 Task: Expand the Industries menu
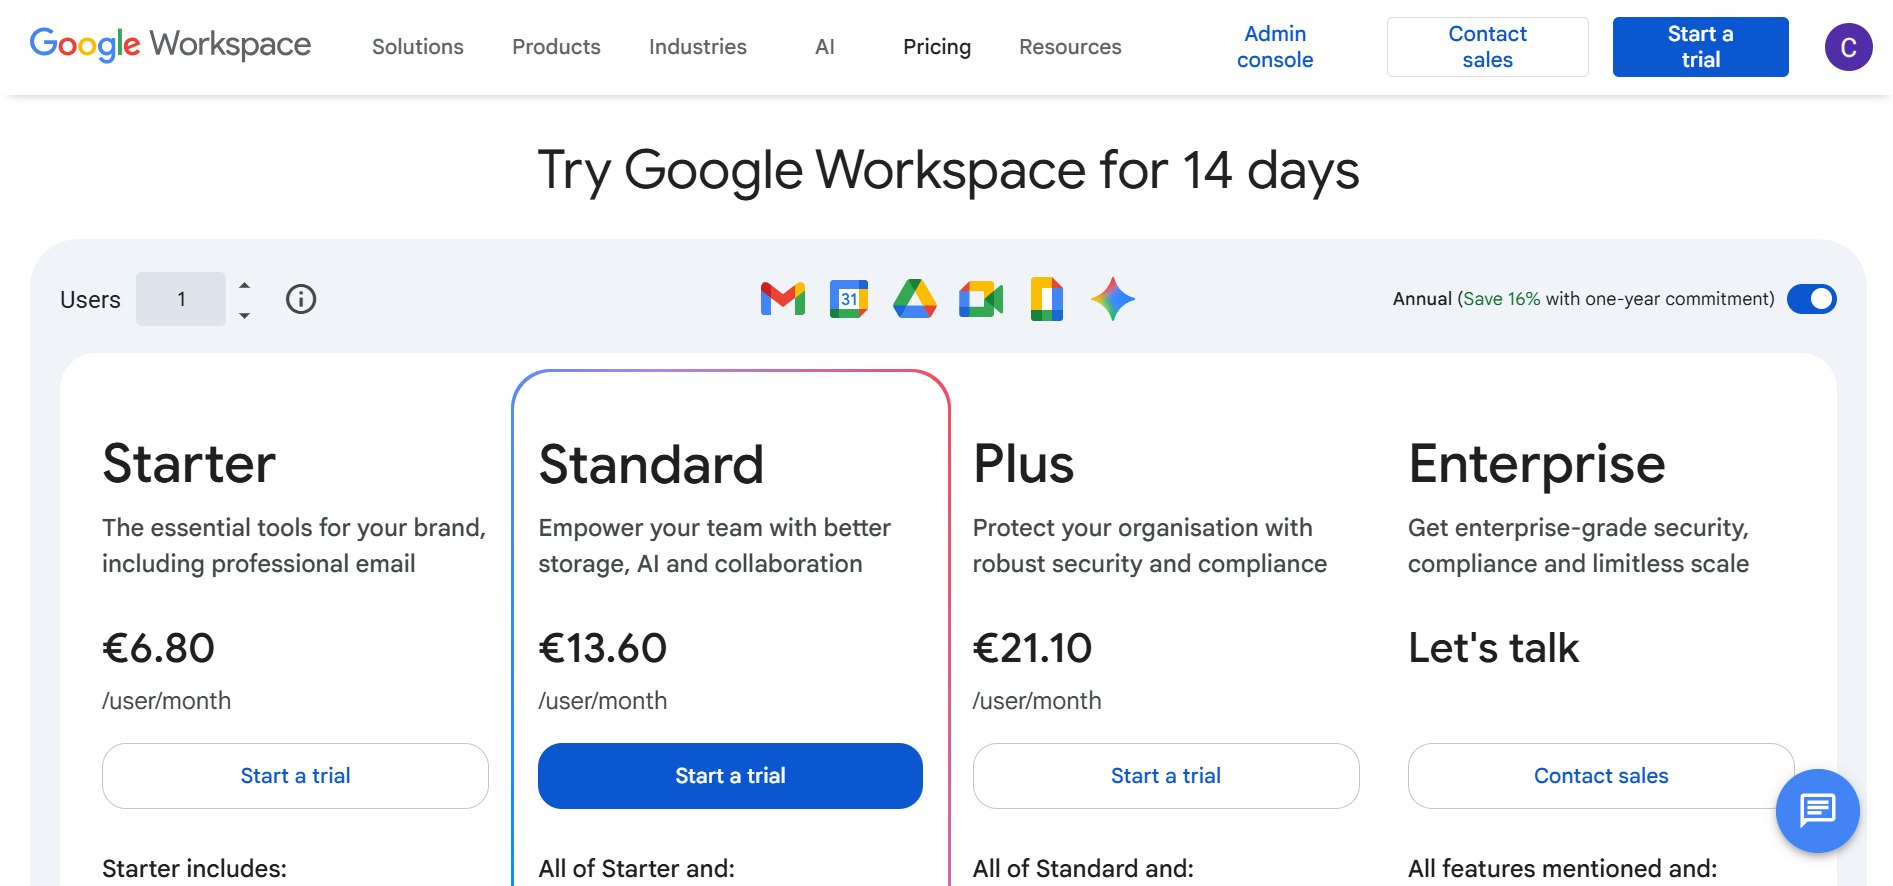point(698,47)
